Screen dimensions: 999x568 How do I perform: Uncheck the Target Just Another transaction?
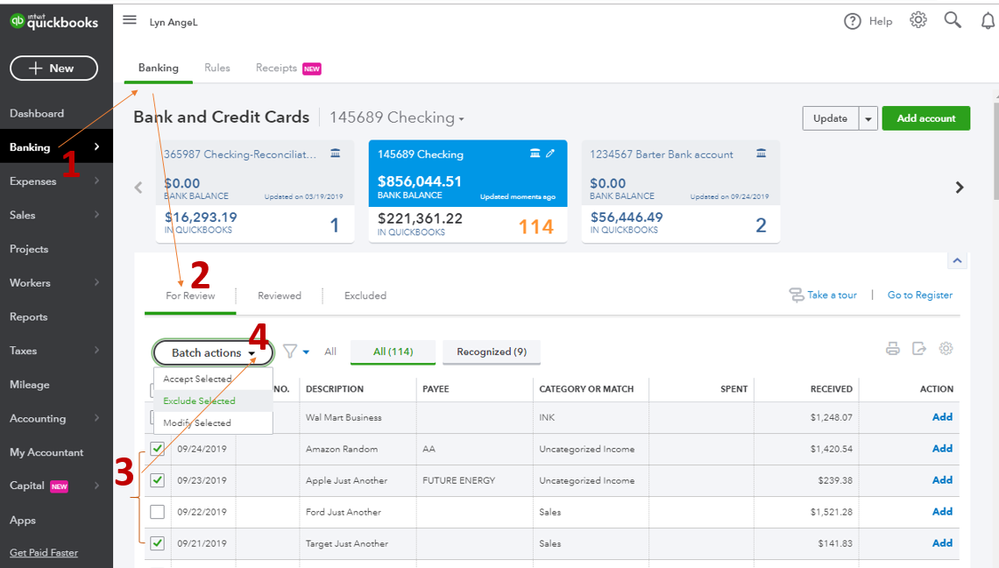157,543
